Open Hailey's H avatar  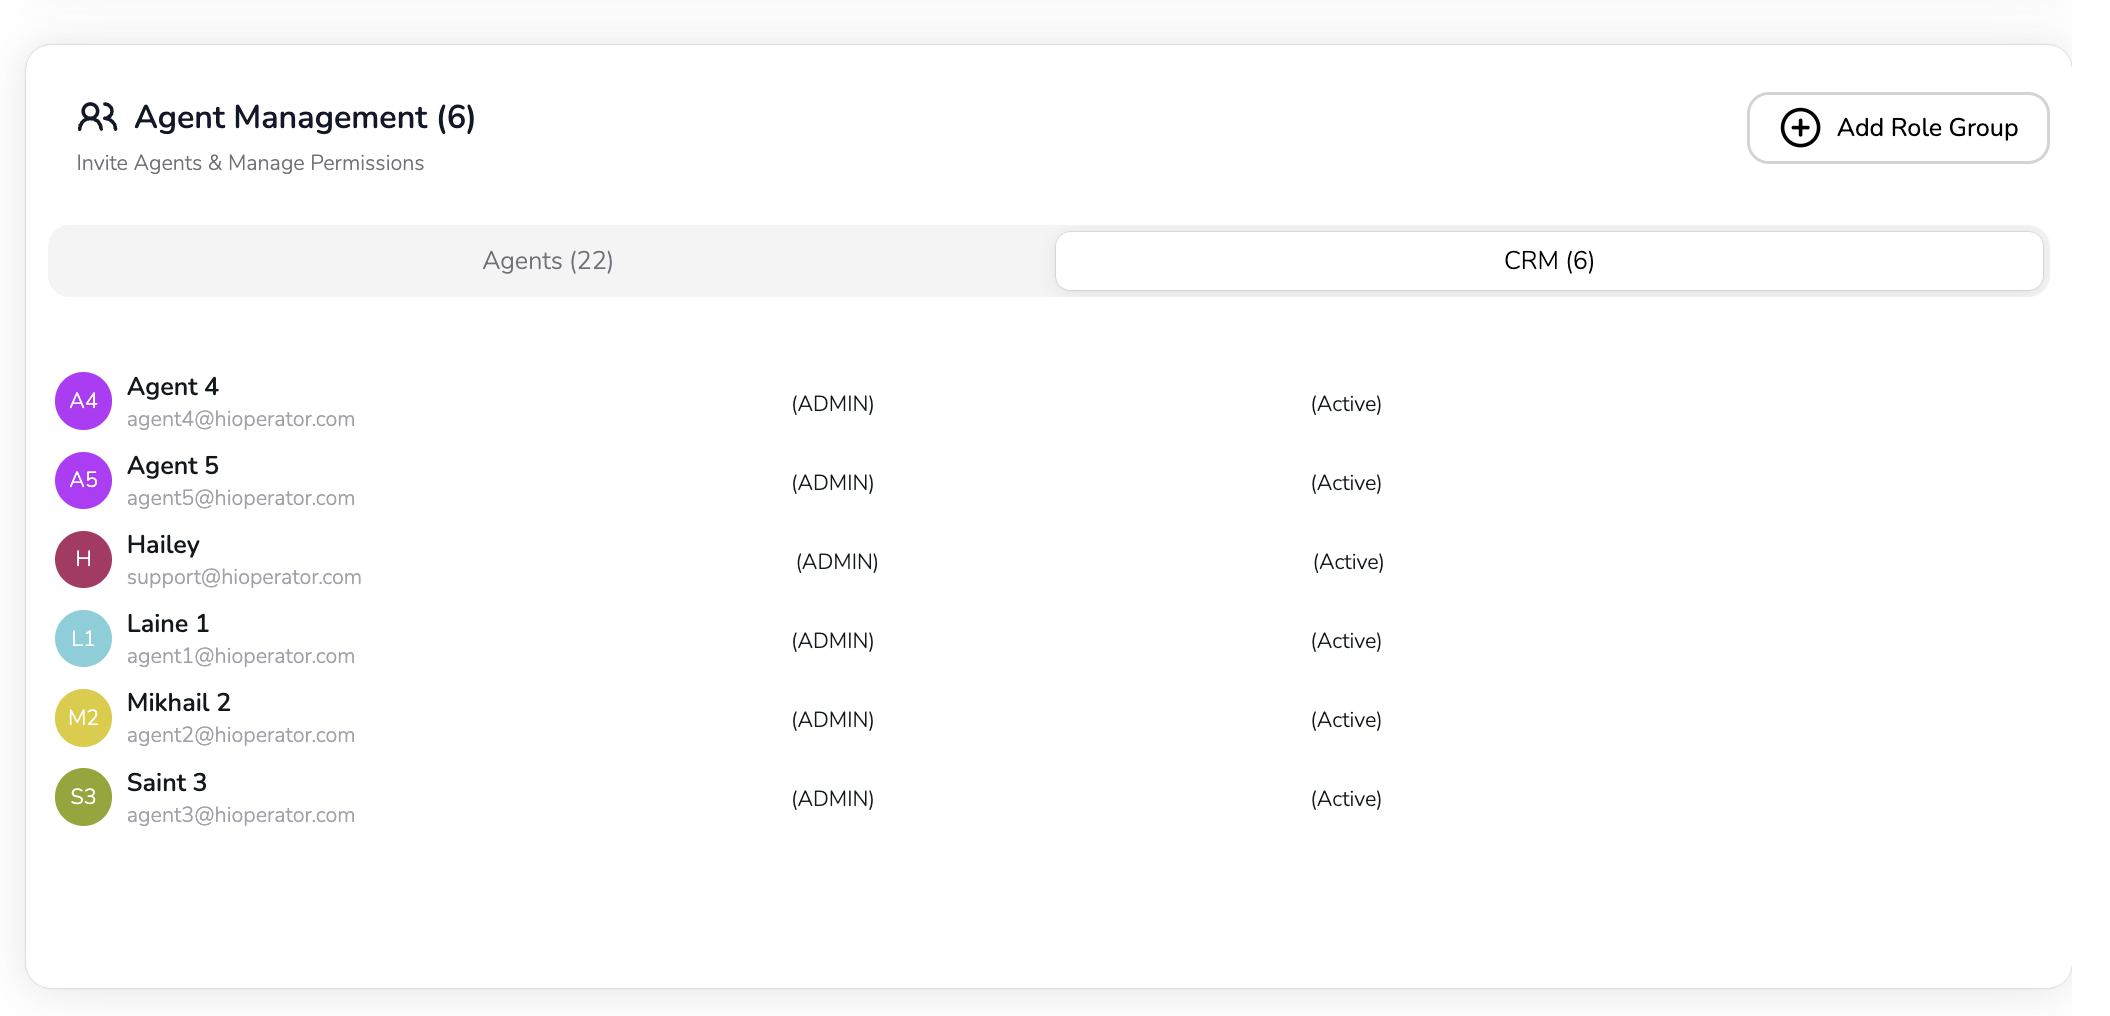[x=83, y=559]
